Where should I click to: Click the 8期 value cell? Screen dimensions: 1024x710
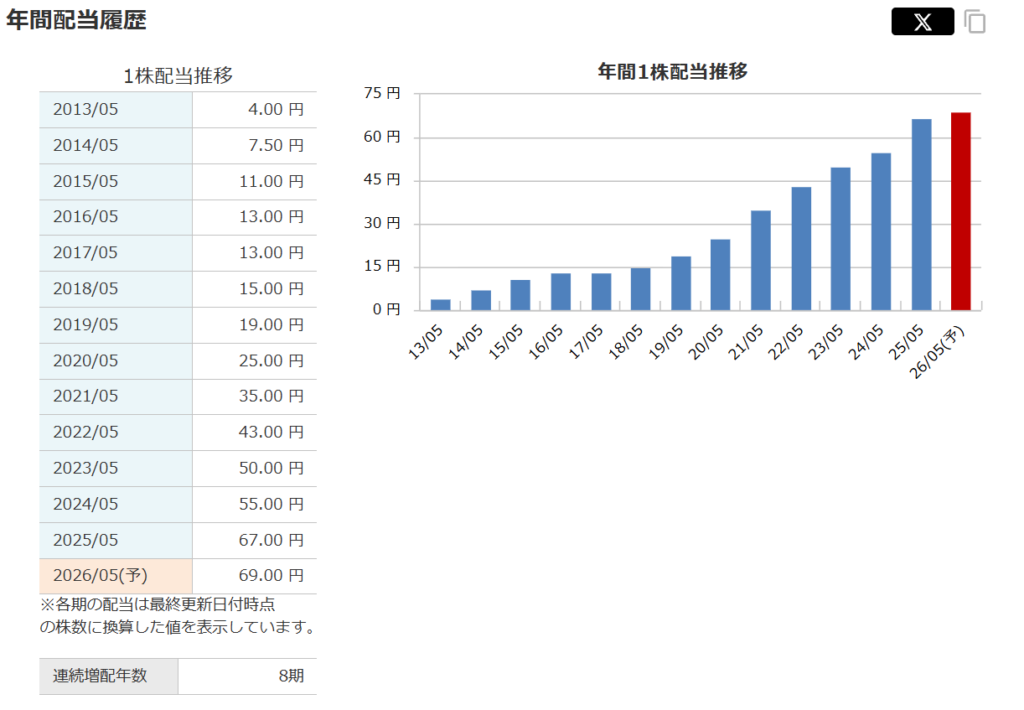tap(290, 676)
